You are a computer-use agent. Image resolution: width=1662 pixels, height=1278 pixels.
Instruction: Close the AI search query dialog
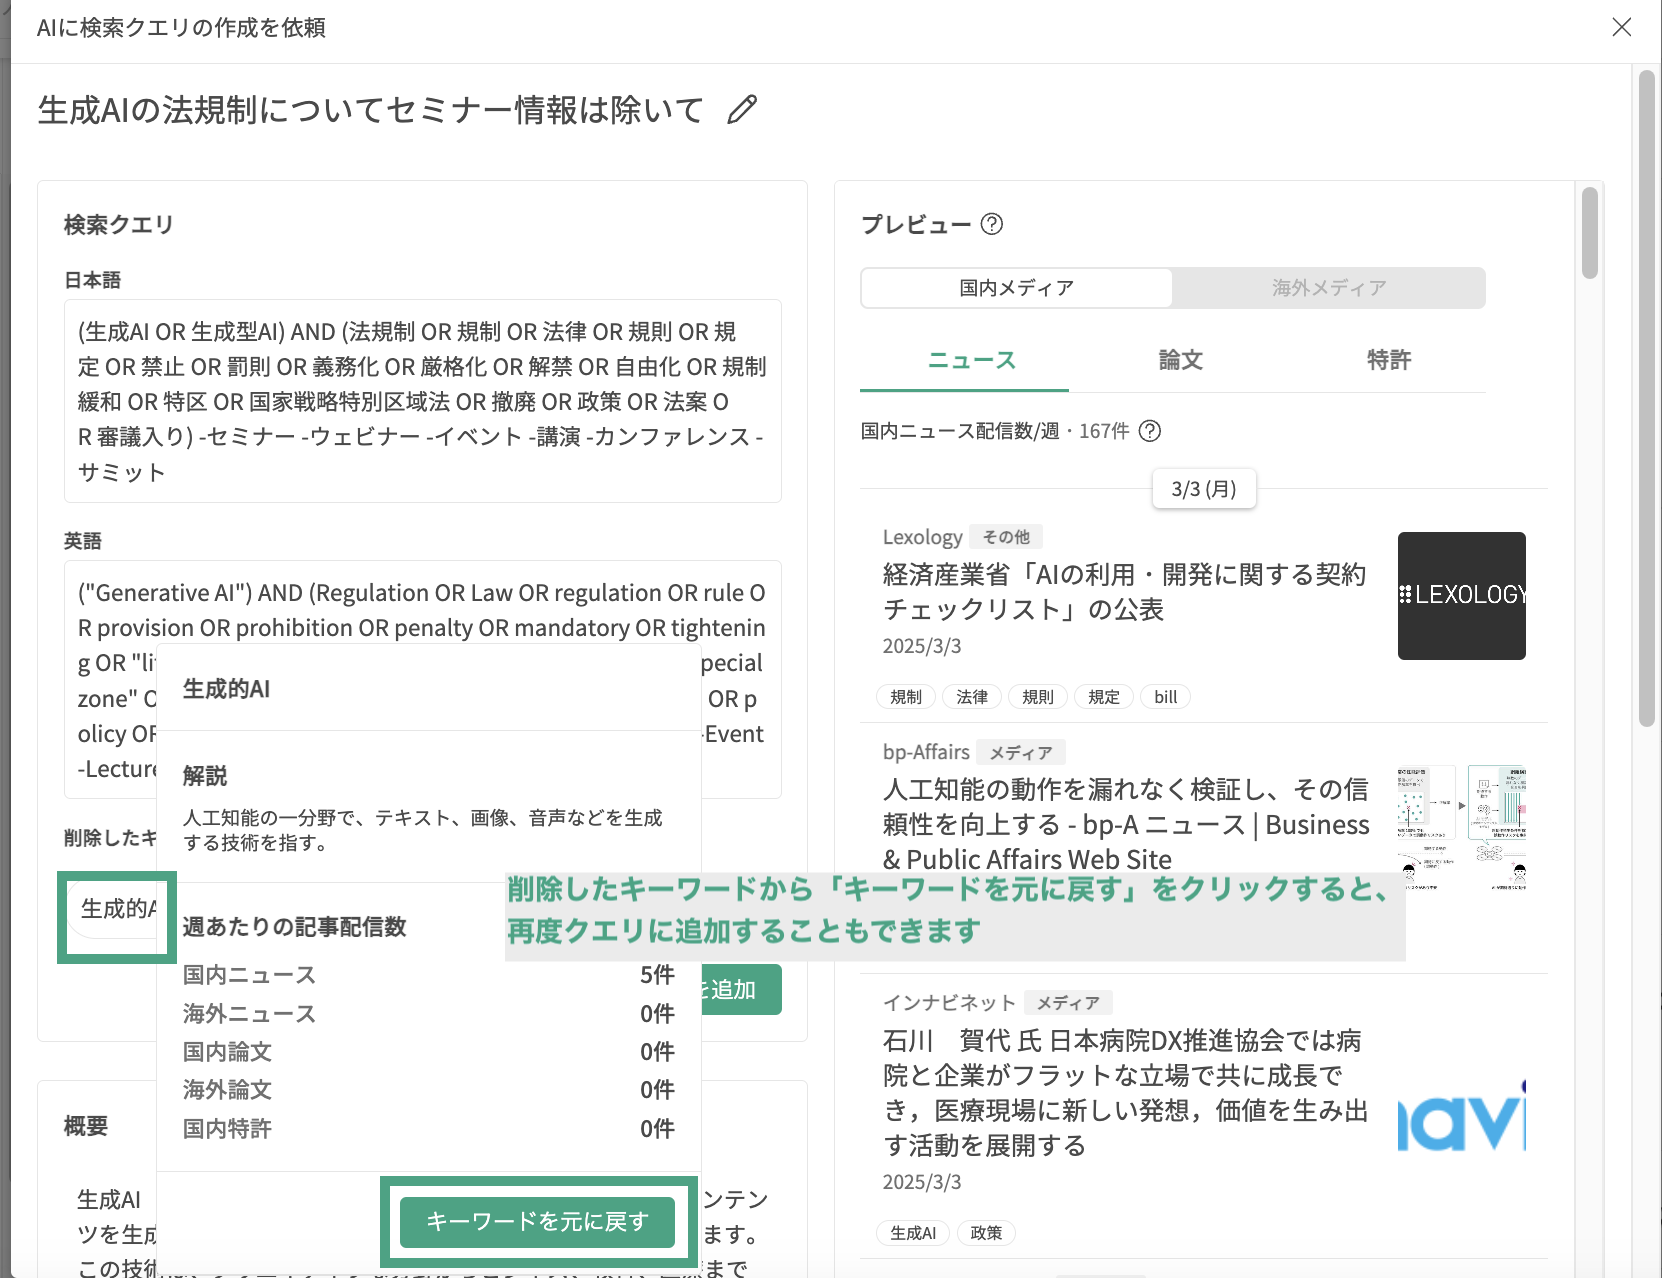(x=1621, y=27)
